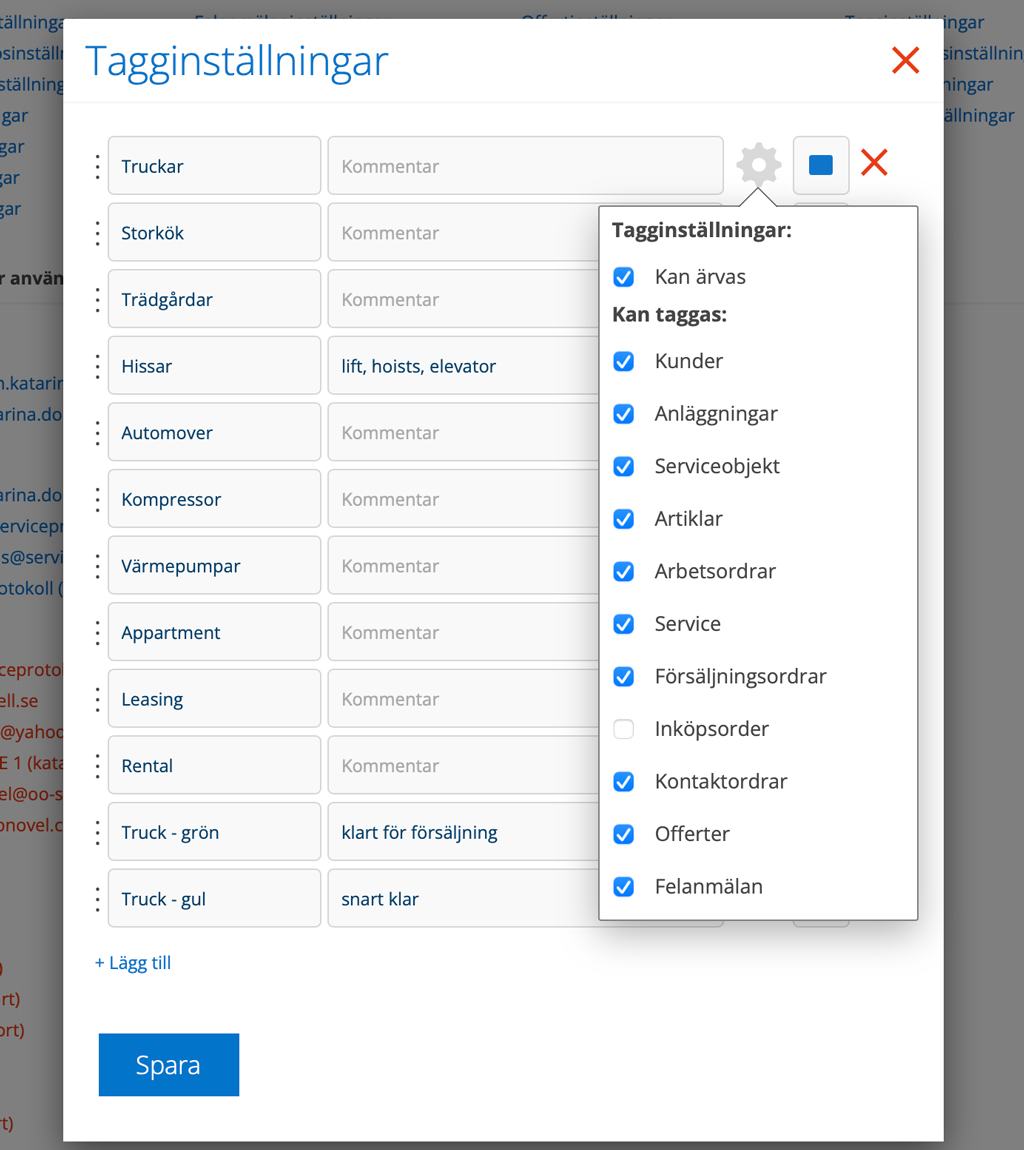
Task: Click the dots handle beside Leasing
Action: pos(97,699)
